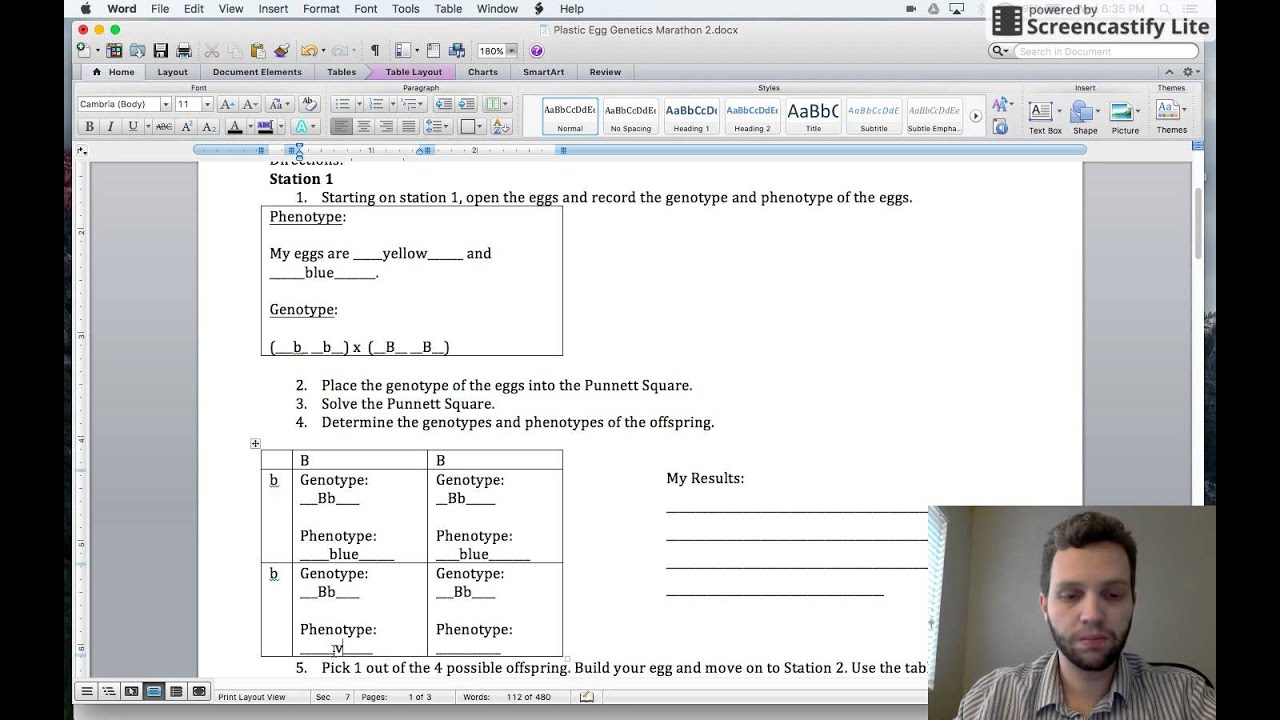Open the Themes gallery
1280x720 pixels.
coord(1171,117)
